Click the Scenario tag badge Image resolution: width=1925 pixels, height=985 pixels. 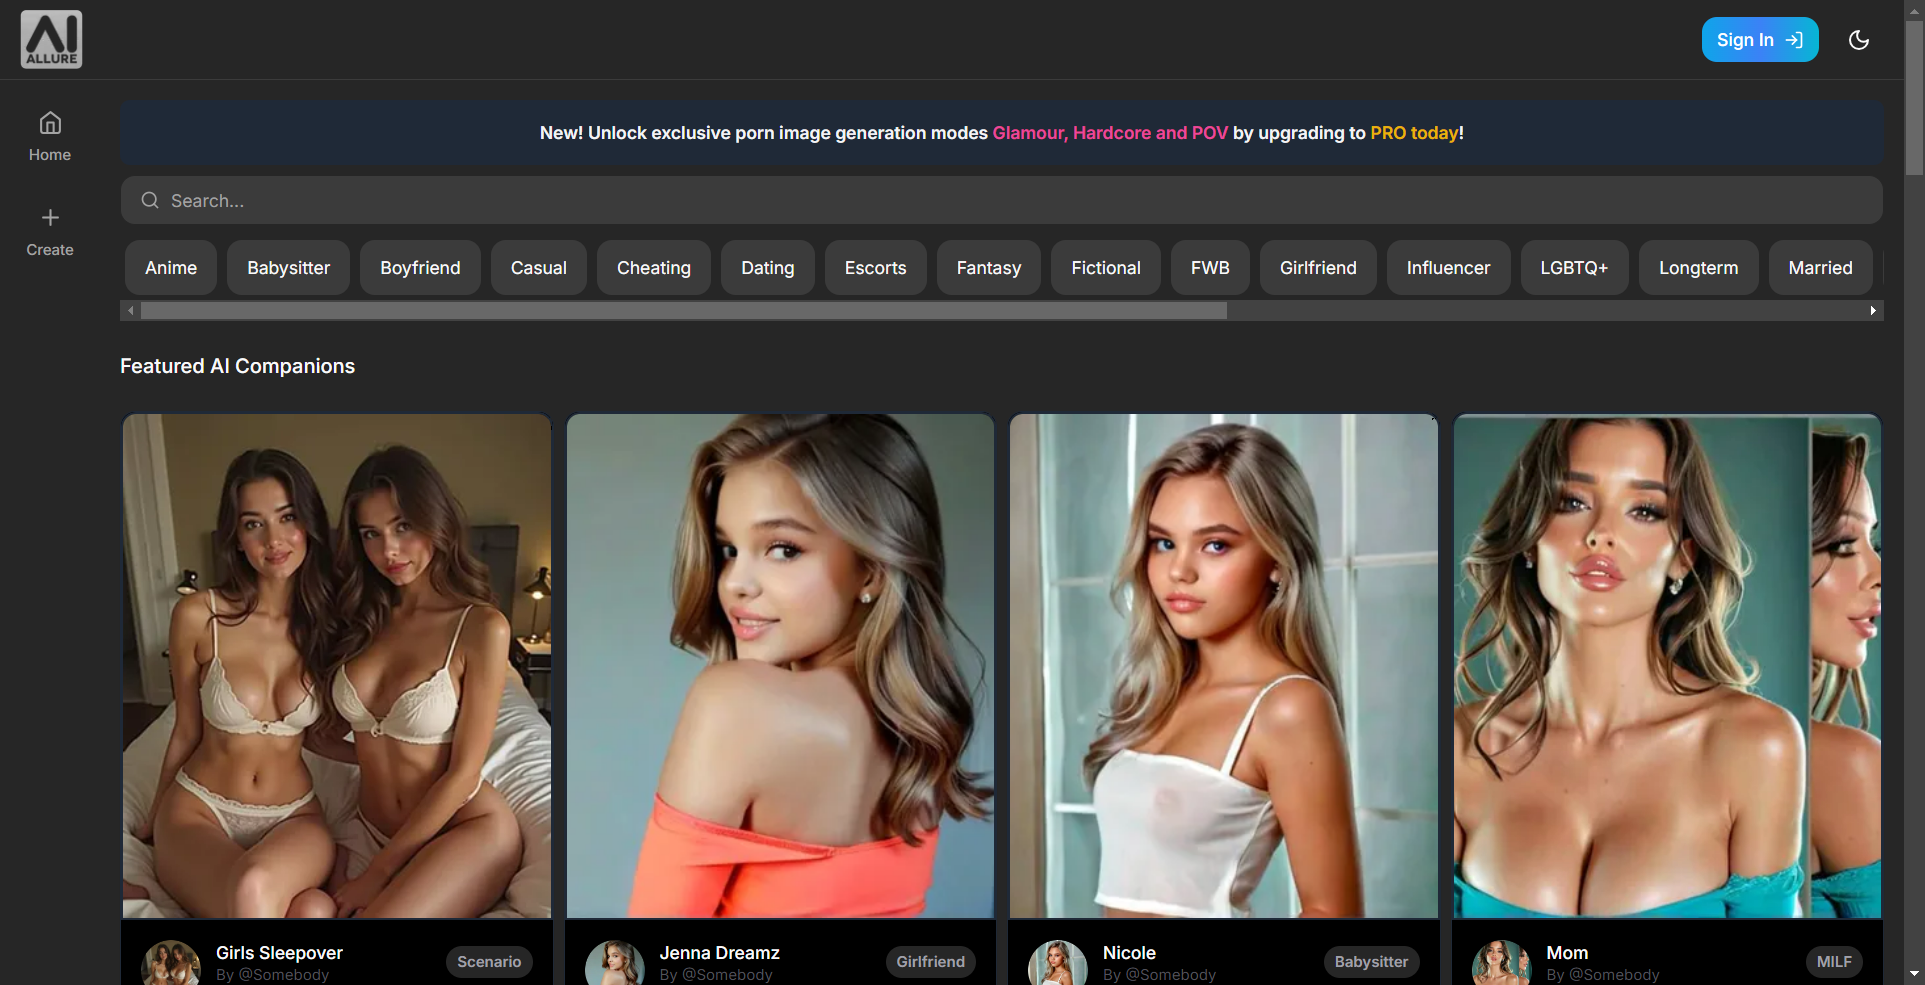(489, 962)
